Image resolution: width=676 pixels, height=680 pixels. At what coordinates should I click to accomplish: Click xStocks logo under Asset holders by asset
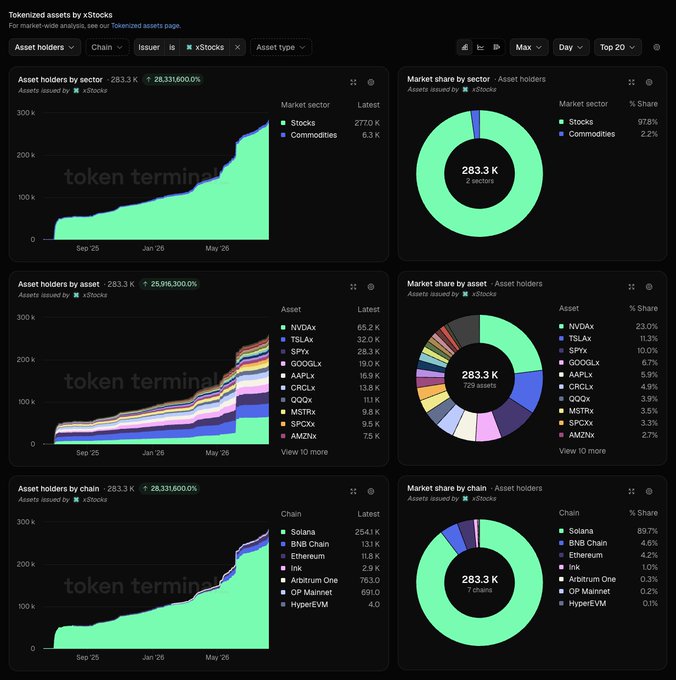(x=76, y=295)
